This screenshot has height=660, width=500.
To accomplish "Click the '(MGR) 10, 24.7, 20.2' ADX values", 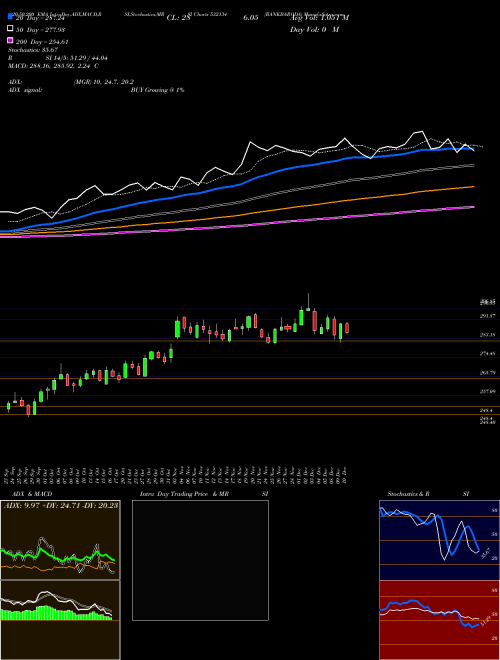I will (104, 82).
